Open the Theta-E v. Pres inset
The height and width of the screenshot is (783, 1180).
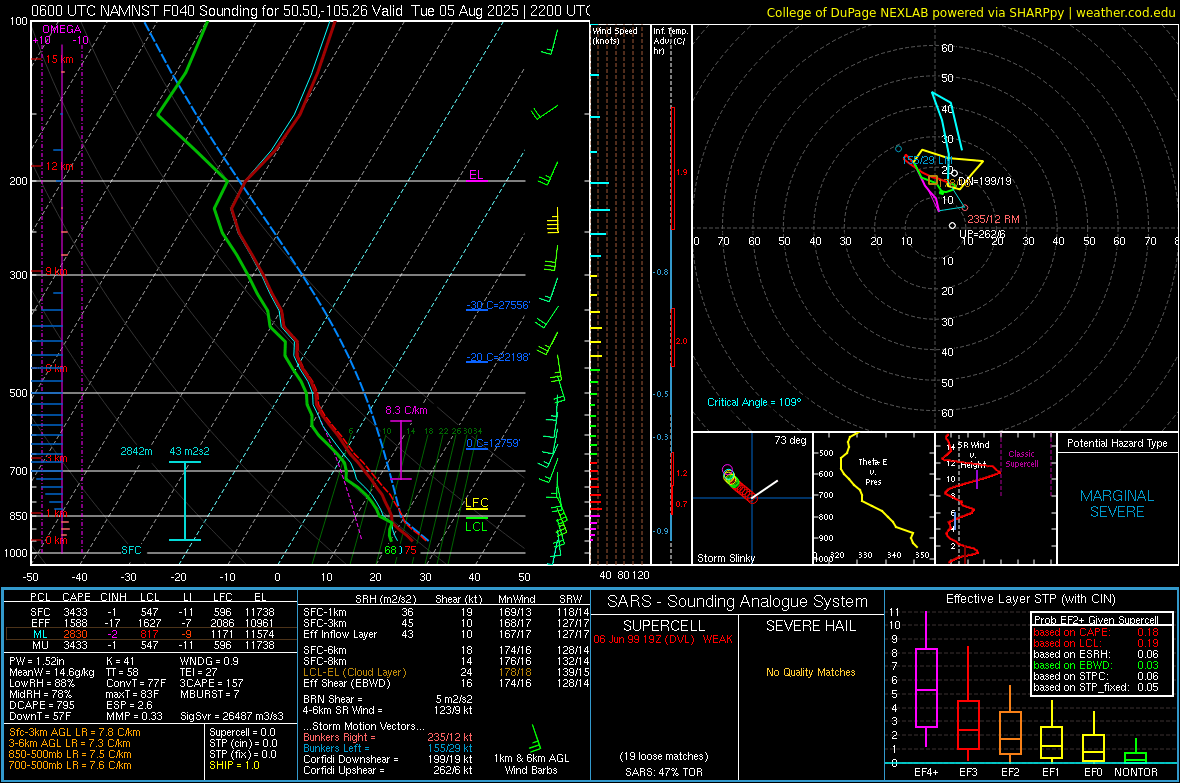[x=874, y=498]
